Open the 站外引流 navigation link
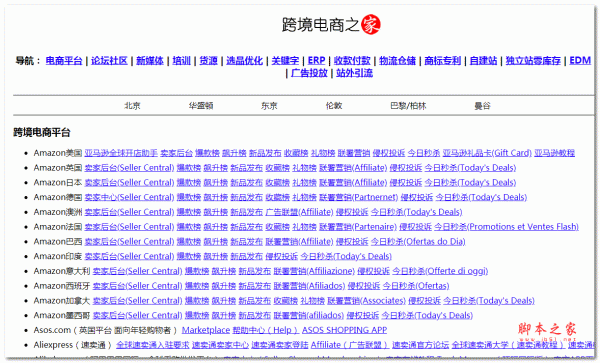Image resolution: width=600 pixels, height=363 pixels. pos(354,73)
